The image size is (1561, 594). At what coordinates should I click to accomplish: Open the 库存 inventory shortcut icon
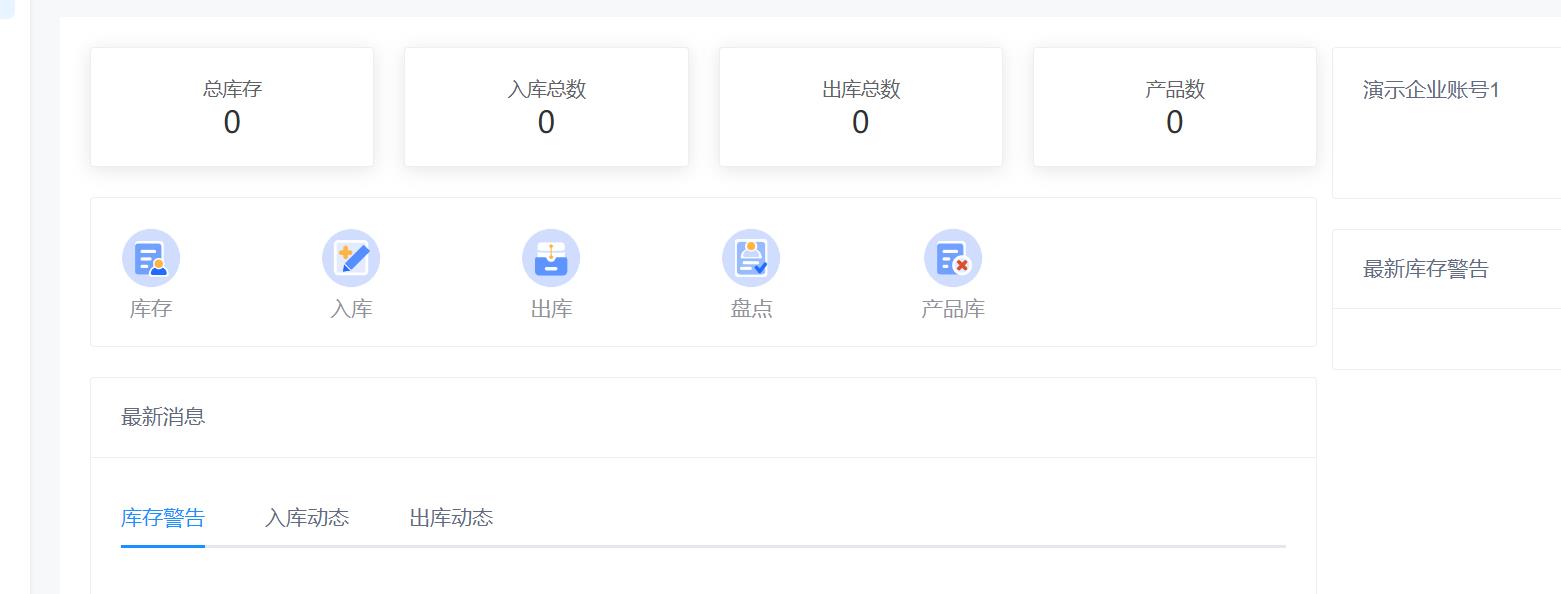point(151,258)
